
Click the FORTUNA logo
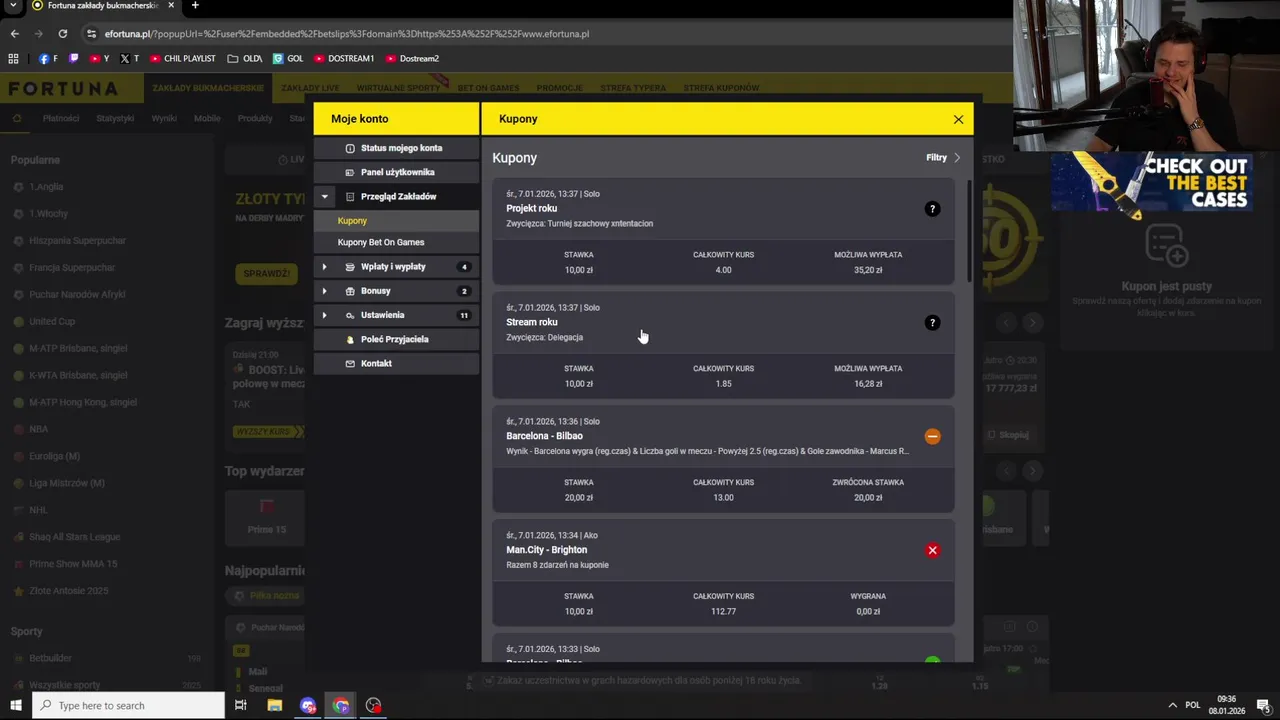click(x=64, y=89)
